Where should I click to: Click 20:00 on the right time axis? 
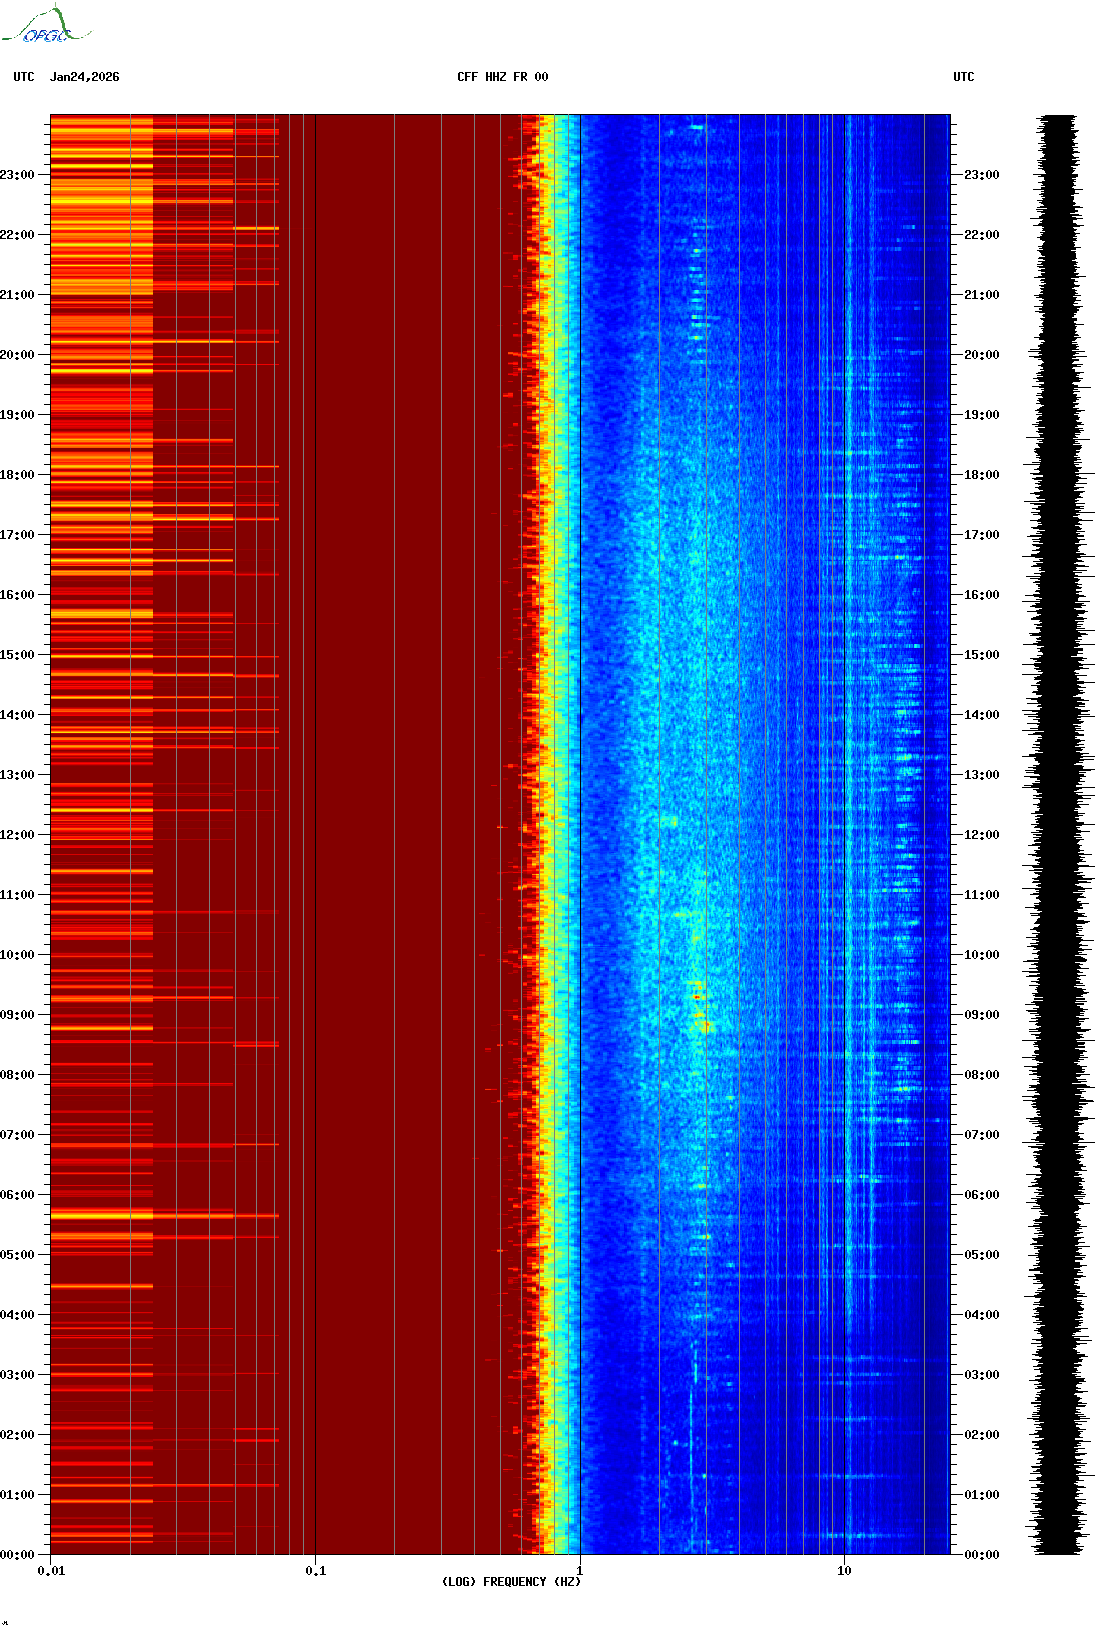coord(981,355)
